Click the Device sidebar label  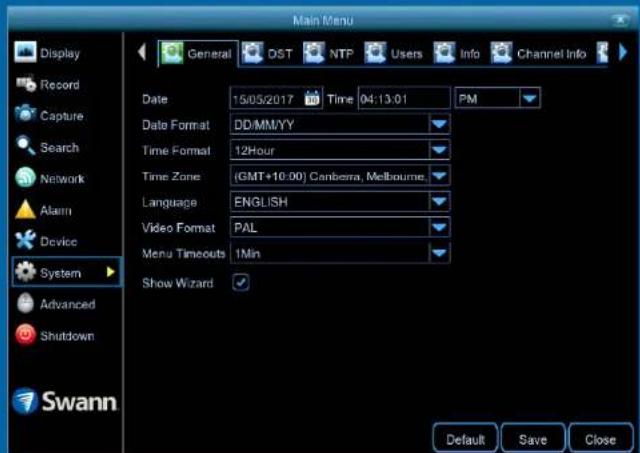pos(58,241)
